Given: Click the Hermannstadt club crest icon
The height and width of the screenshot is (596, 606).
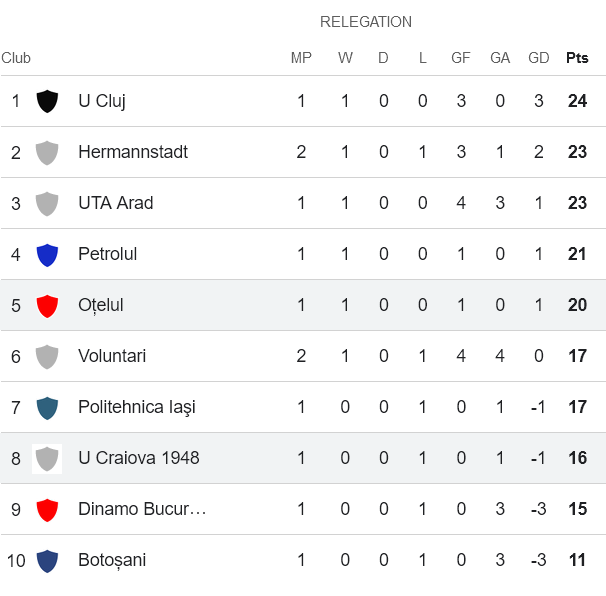Looking at the screenshot, I should pyautogui.click(x=47, y=152).
